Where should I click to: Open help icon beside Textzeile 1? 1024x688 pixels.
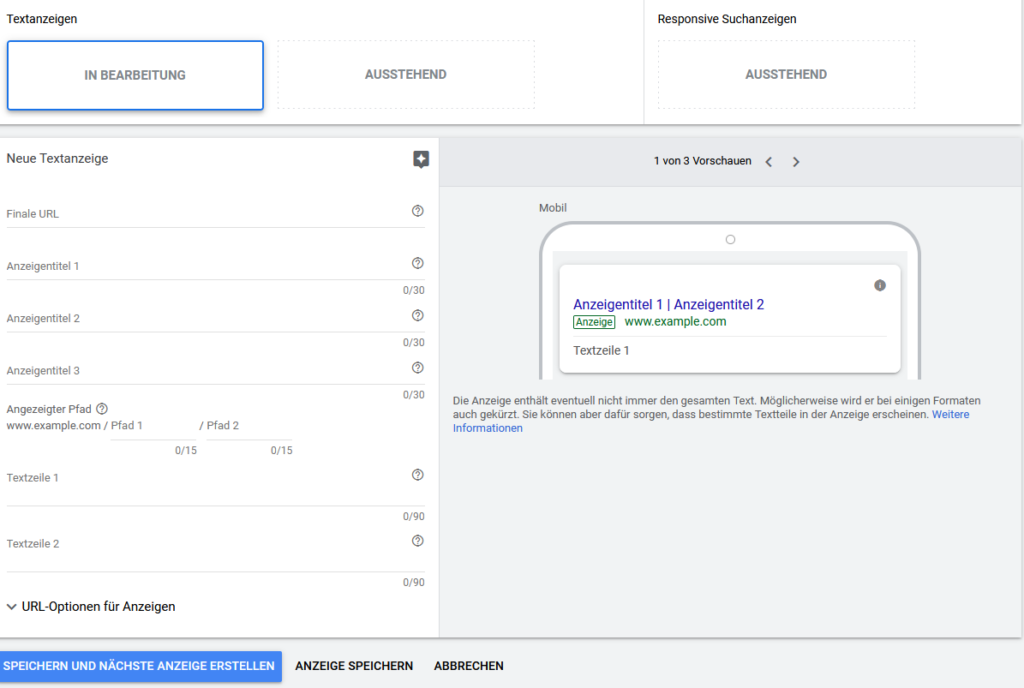(418, 475)
